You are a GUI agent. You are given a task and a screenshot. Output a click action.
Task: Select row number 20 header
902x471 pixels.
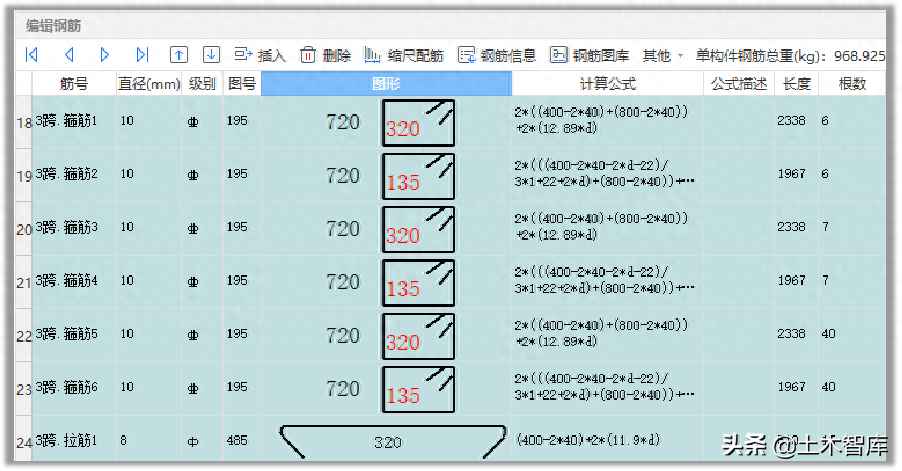point(24,229)
